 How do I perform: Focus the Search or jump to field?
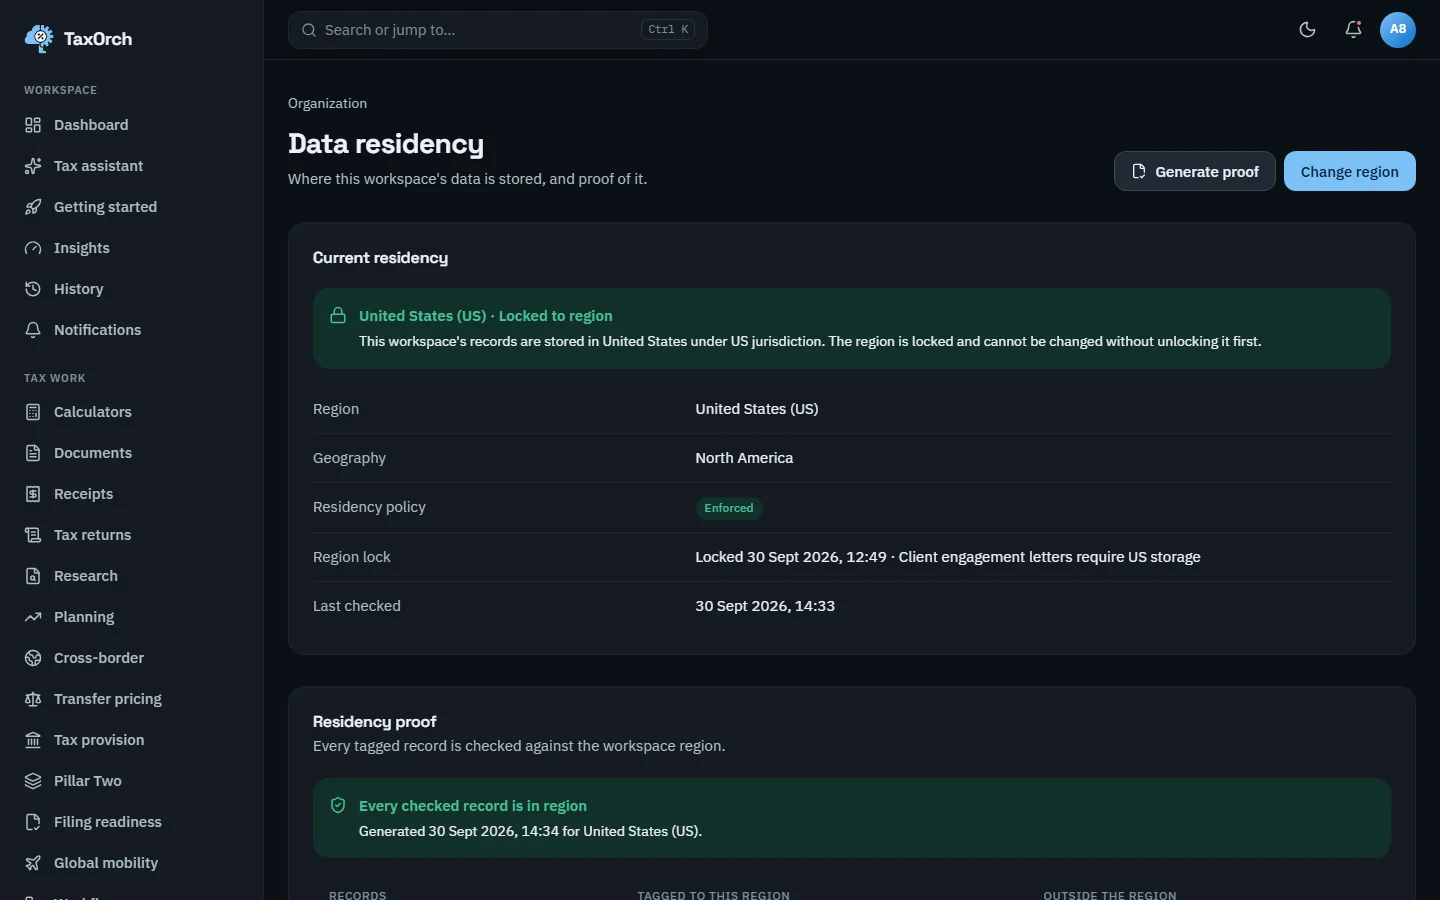point(498,30)
